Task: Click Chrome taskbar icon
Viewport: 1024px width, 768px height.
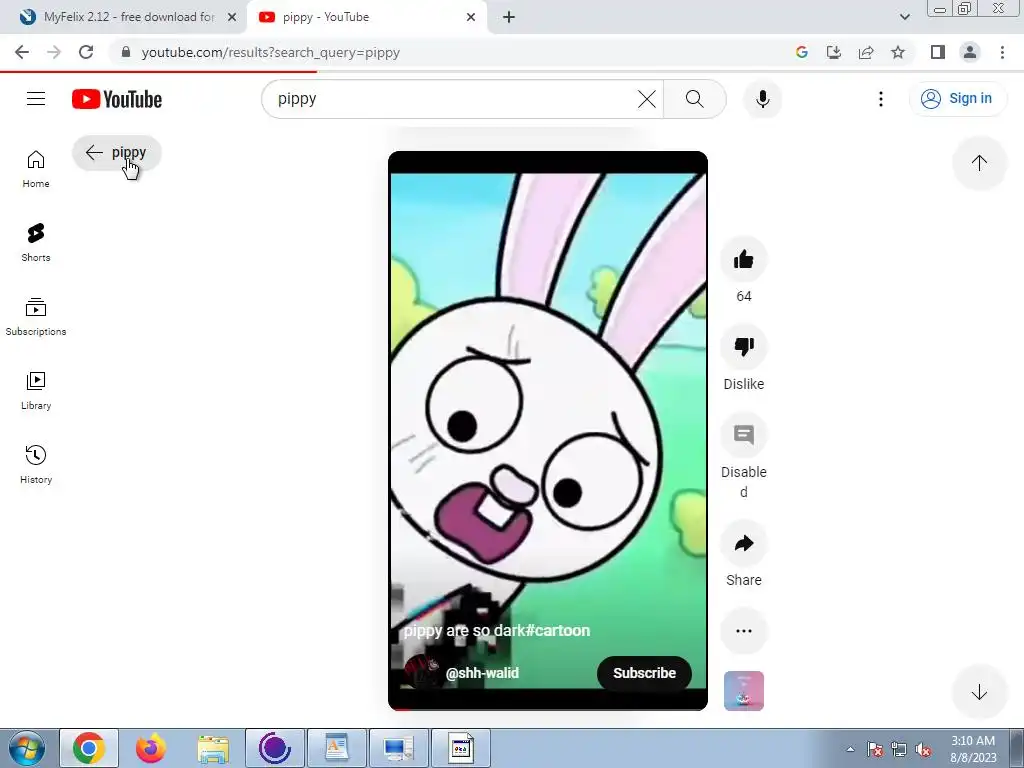Action: pyautogui.click(x=89, y=748)
